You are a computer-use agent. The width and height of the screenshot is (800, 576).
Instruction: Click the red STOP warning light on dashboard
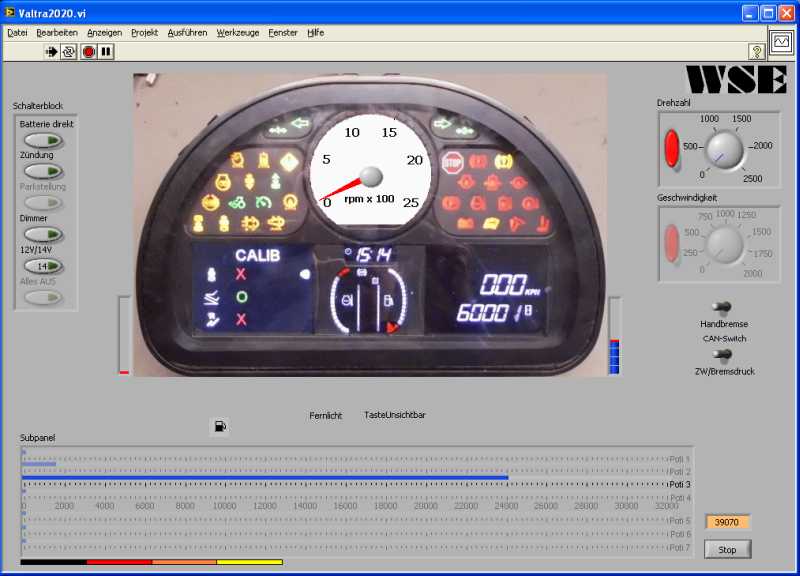[452, 163]
